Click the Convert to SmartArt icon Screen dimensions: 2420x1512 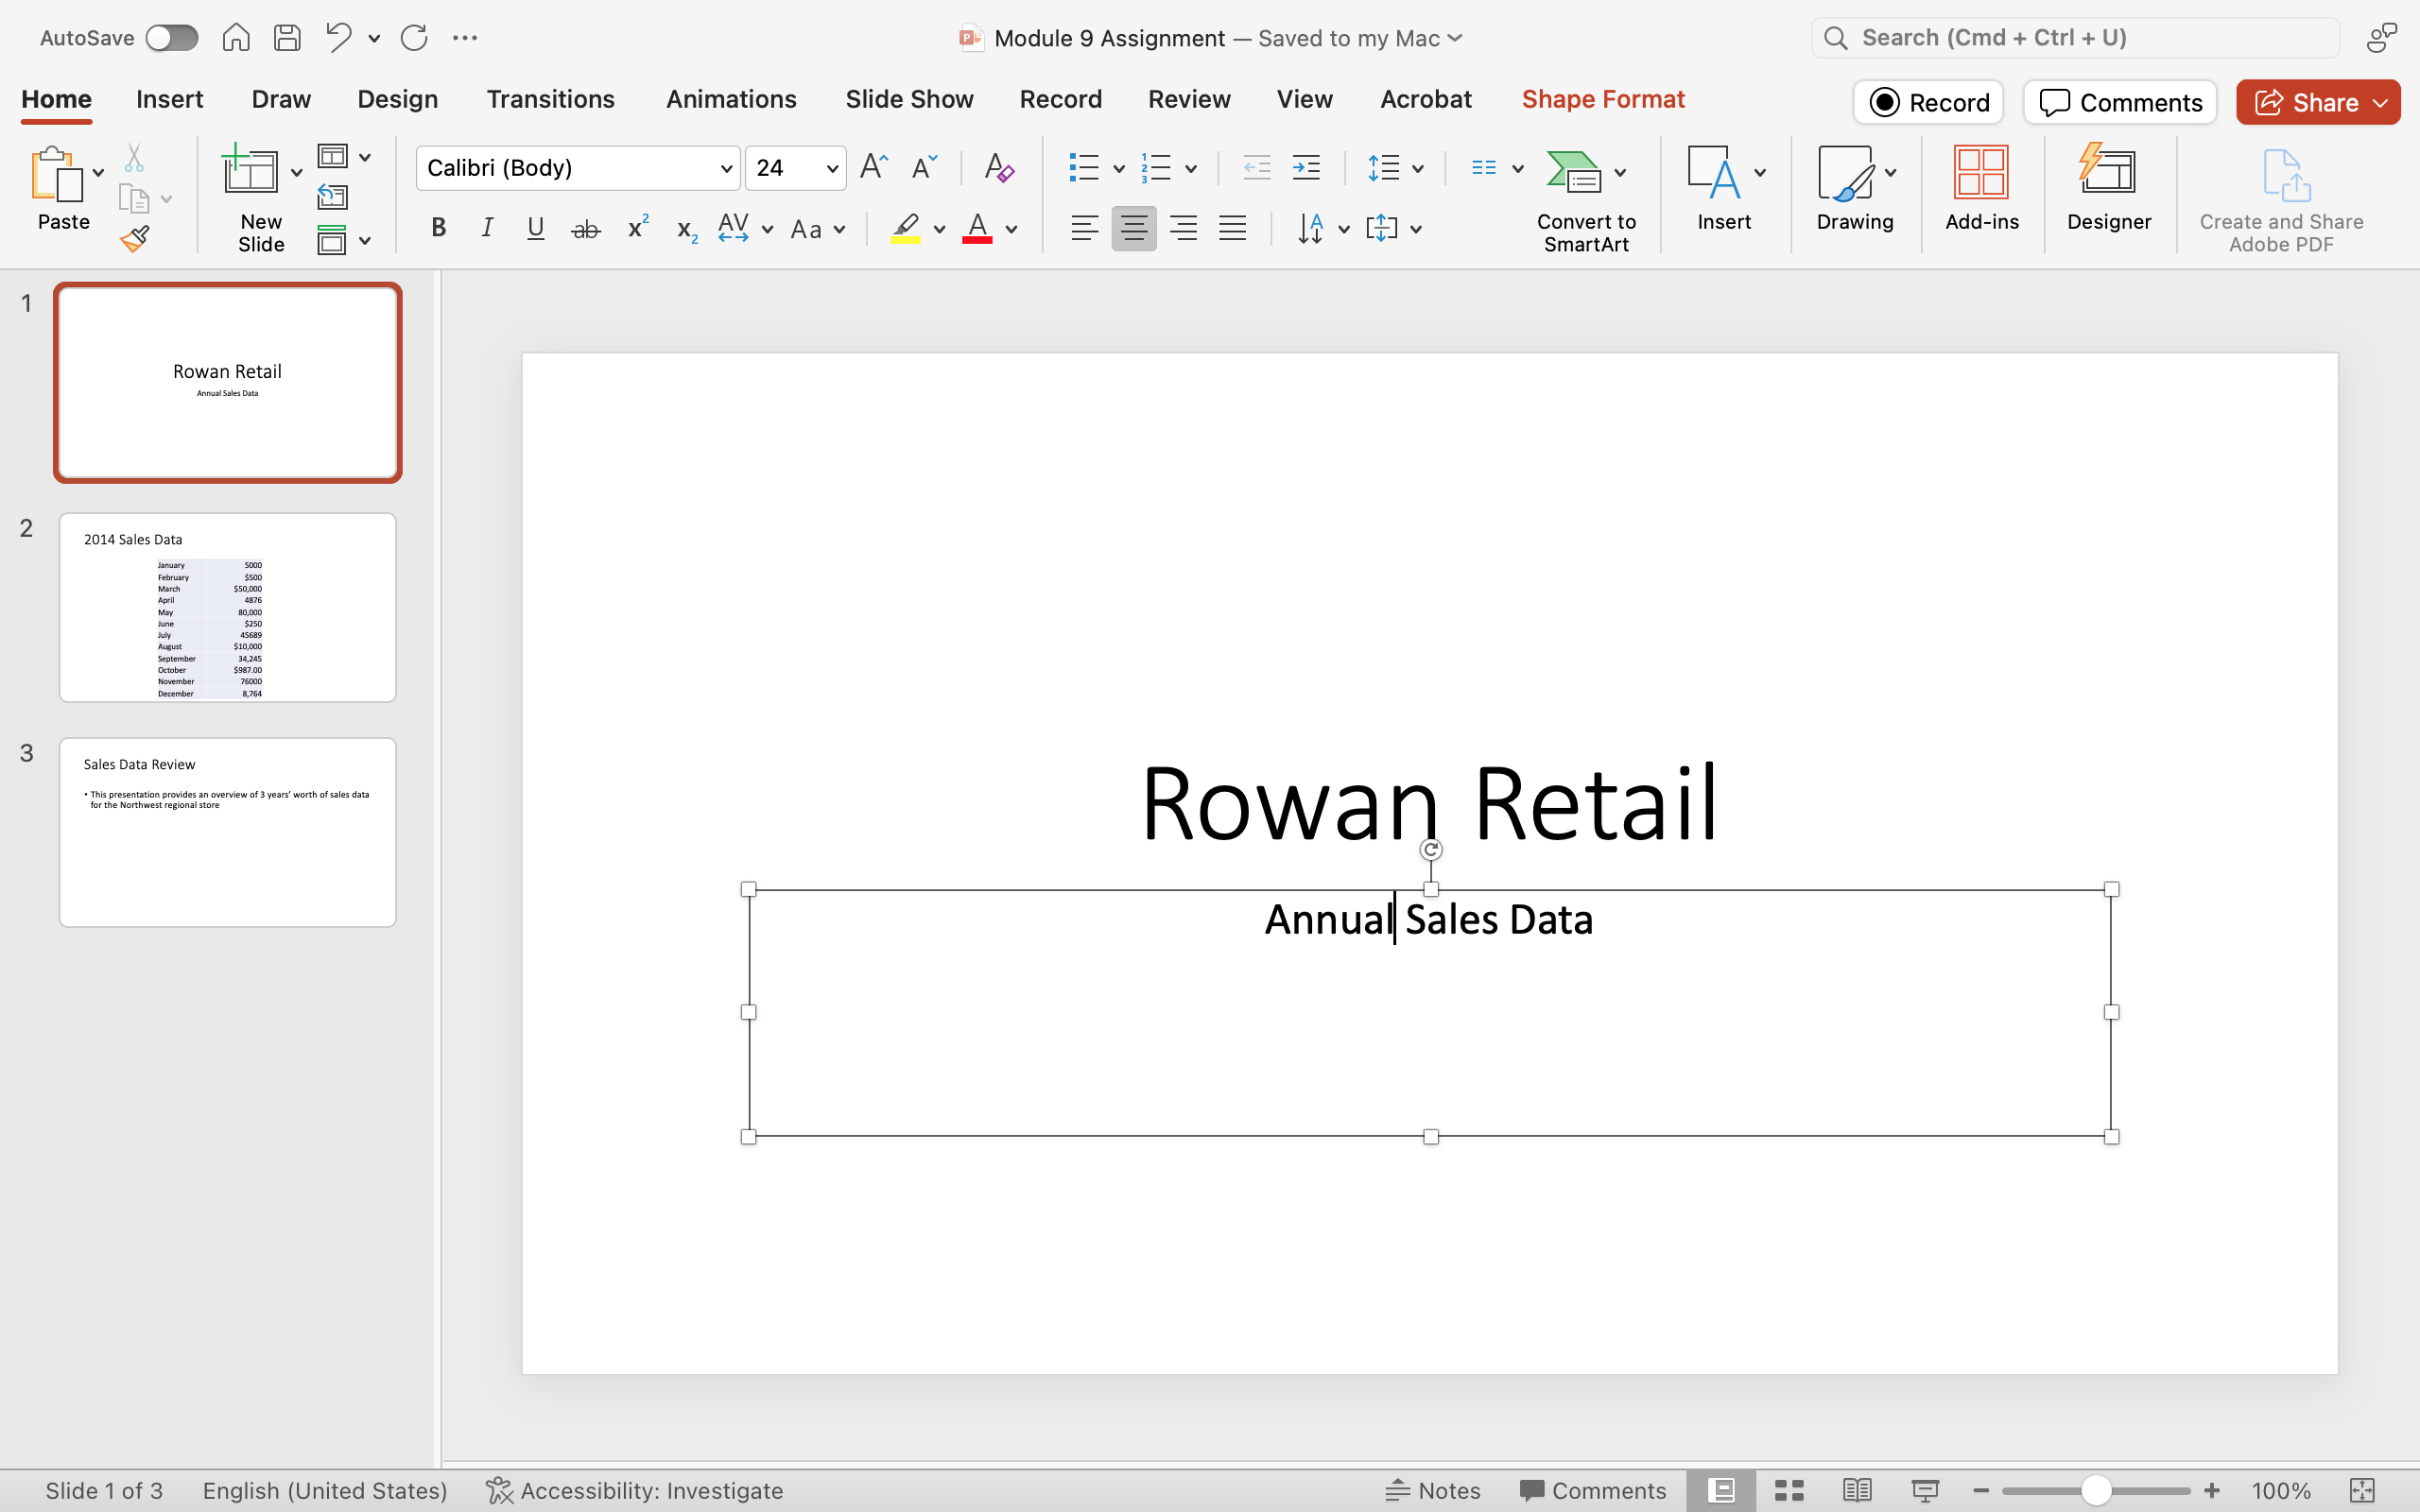point(1574,171)
